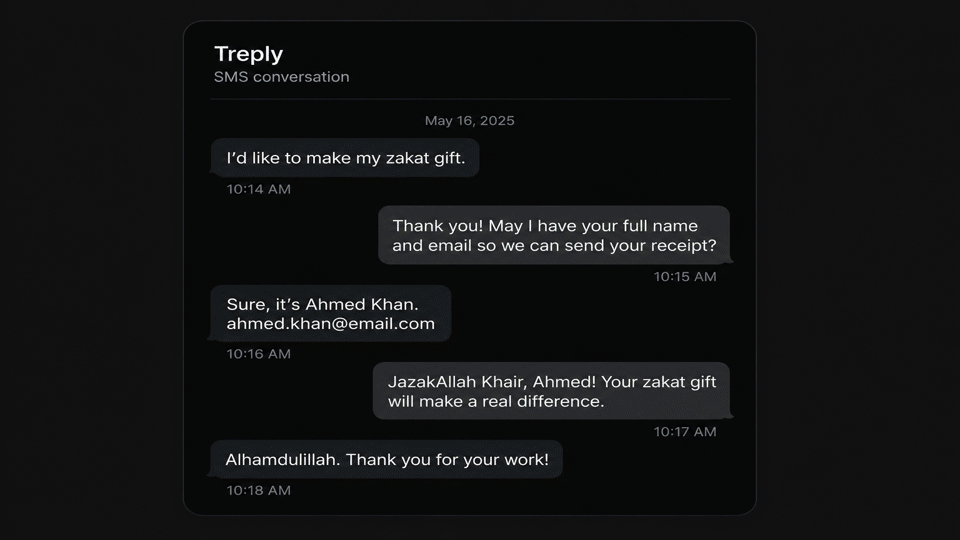Select the SMS conversation subtitle
This screenshot has width=960, height=540.
(x=282, y=77)
